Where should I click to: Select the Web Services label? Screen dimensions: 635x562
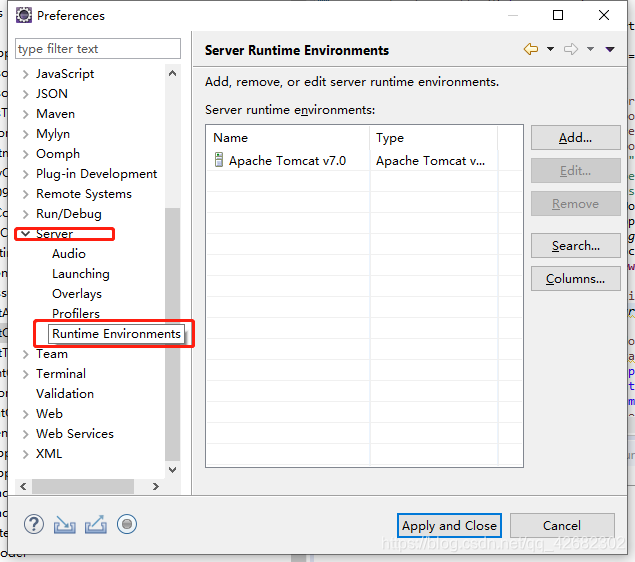click(x=75, y=434)
